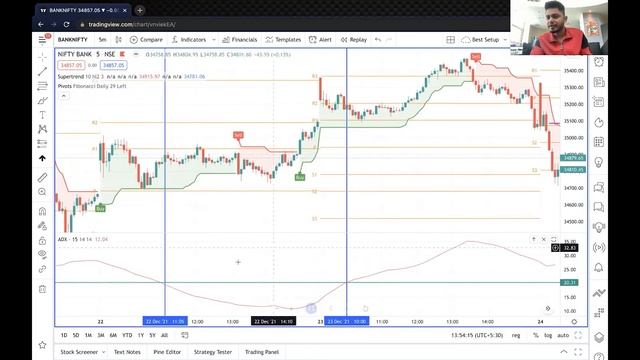The image size is (640, 360).
Task: Open the hamburger main menu
Action: pyautogui.click(x=42, y=40)
